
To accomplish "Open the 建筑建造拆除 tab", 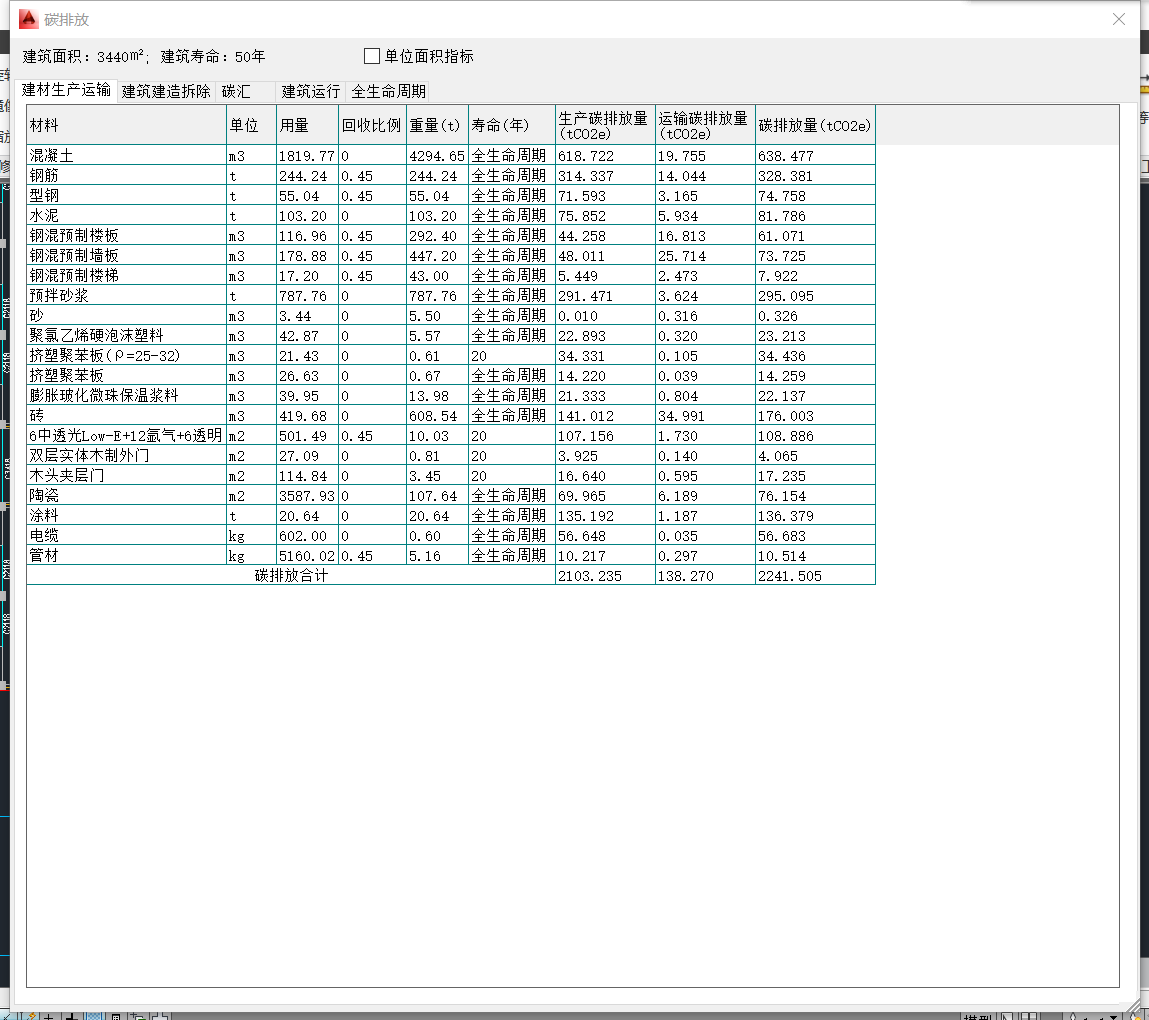I will point(166,91).
